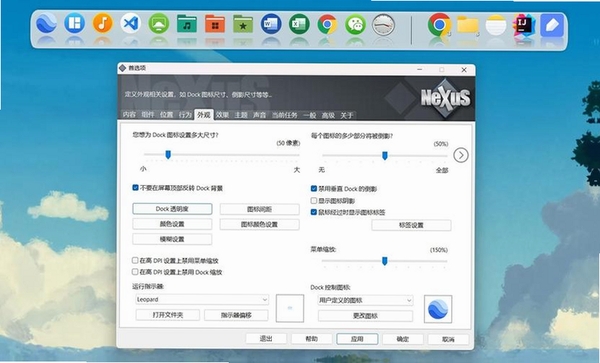Open the orange apps folder in dock
600x363 pixels.
coord(215,24)
